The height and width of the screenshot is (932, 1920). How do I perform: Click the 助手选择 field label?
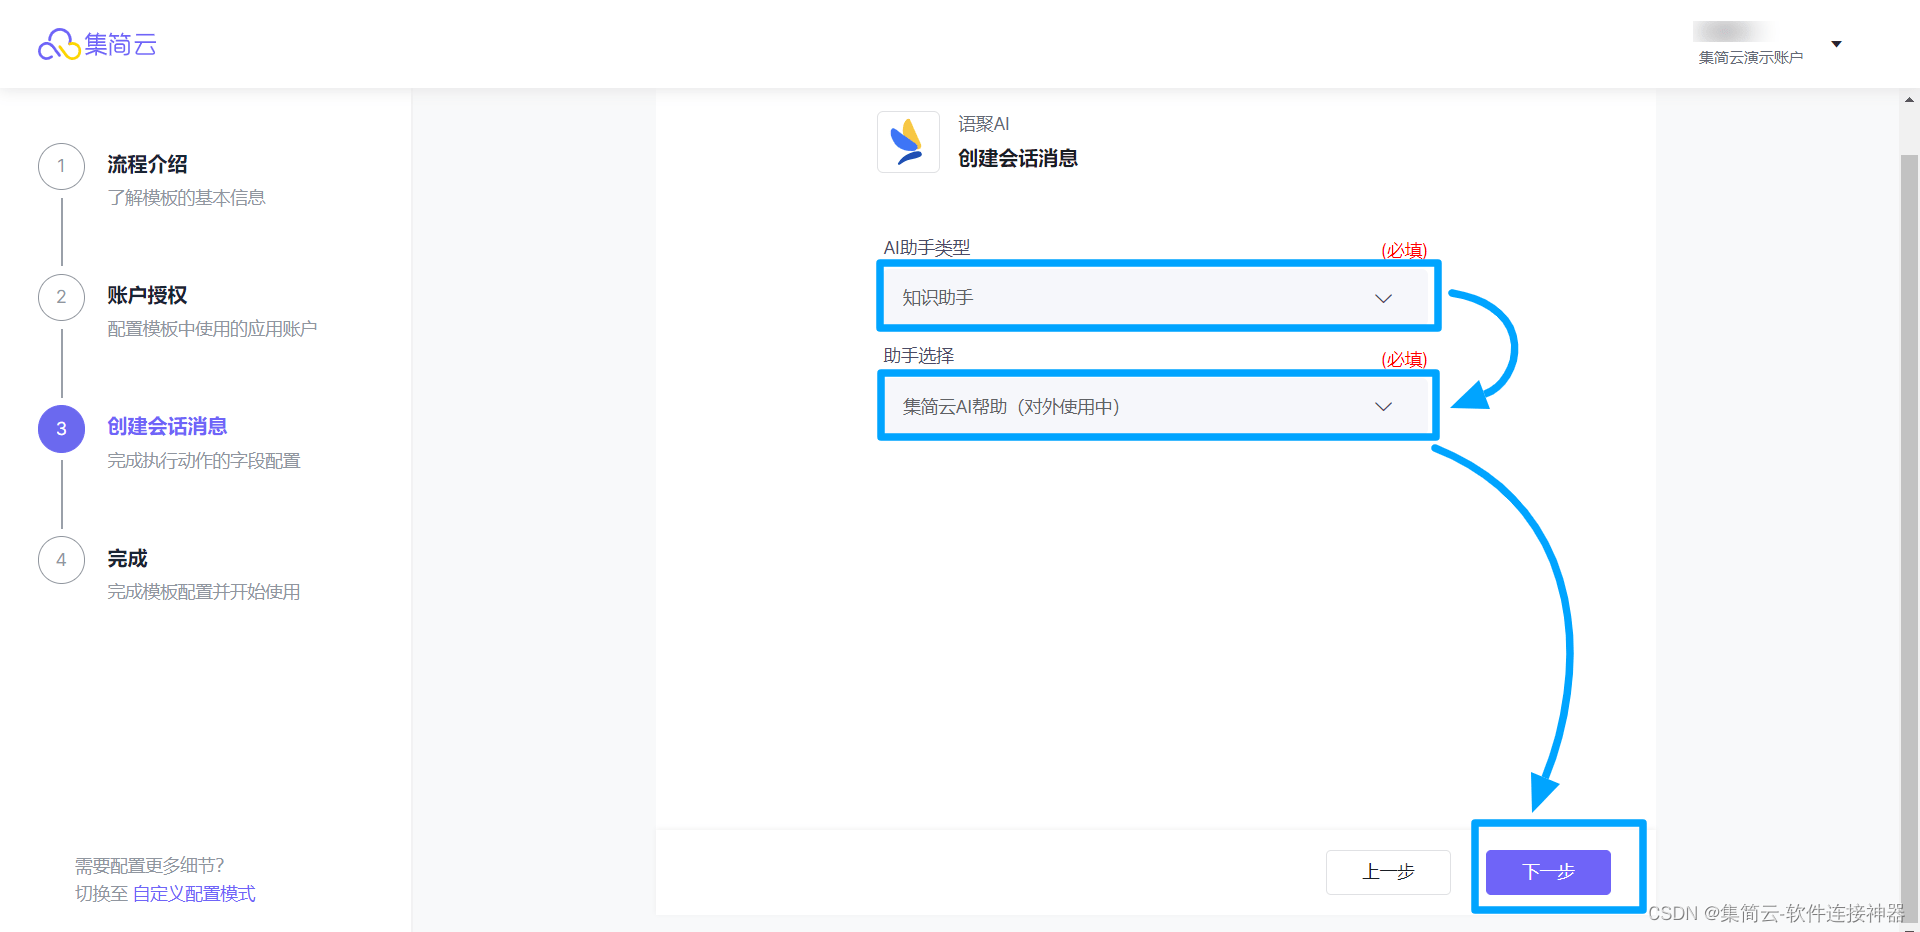pyautogui.click(x=919, y=356)
